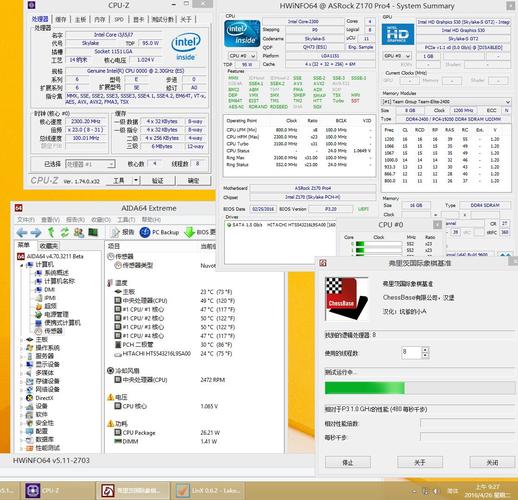This screenshot has width=518, height=500.
Task: Decrease the thread count spinner in Fritz
Action: pos(425,355)
